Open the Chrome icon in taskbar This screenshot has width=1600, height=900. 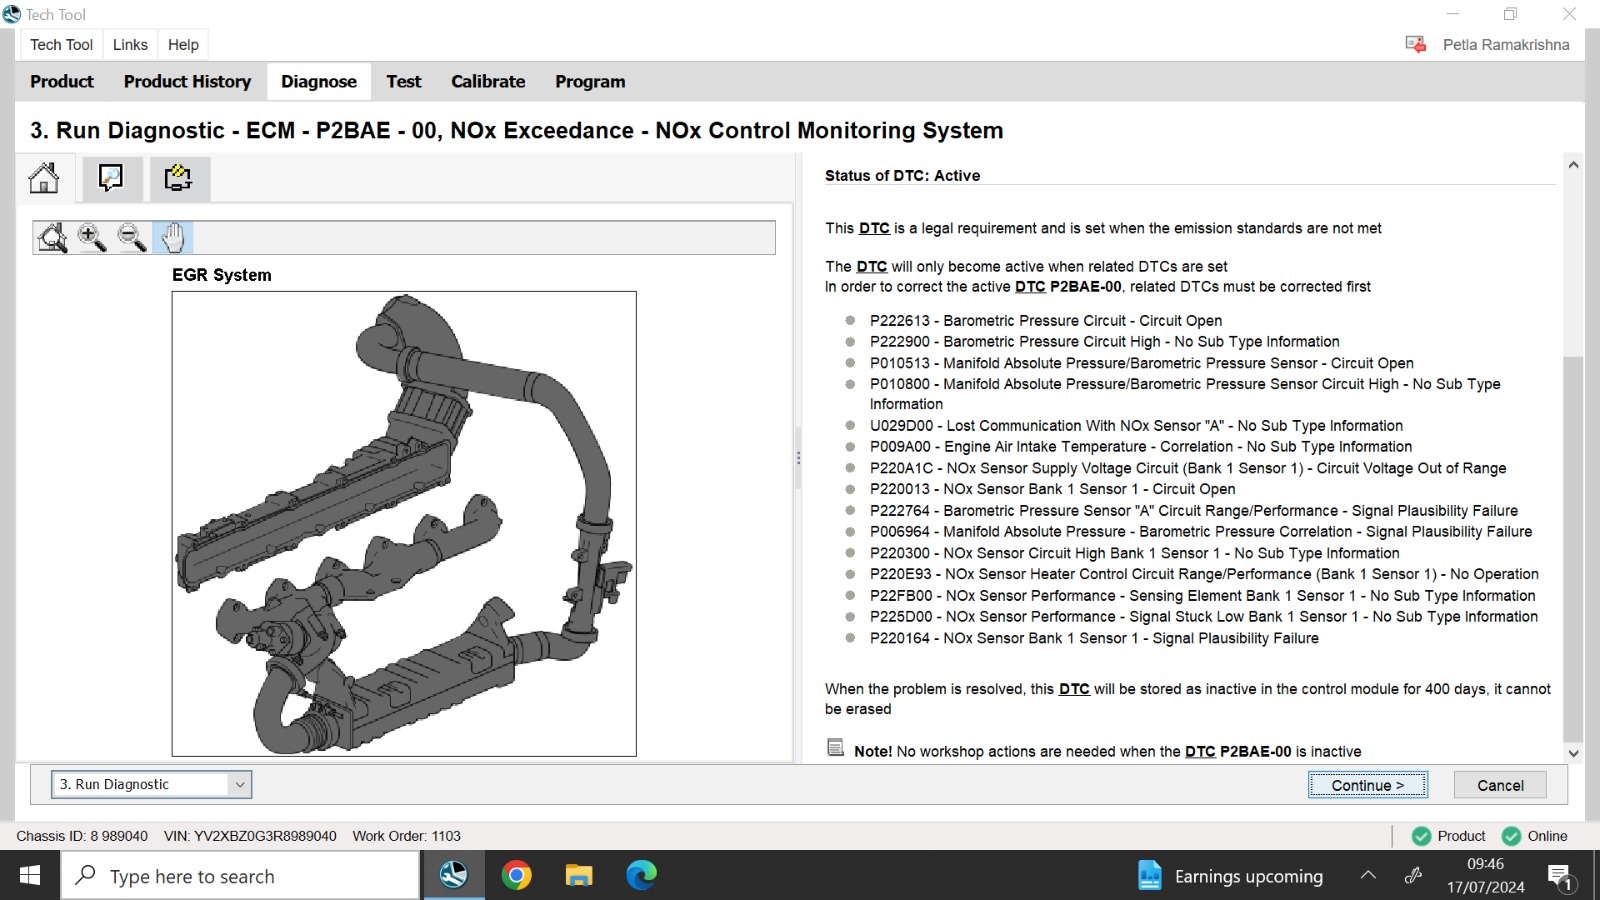(517, 876)
